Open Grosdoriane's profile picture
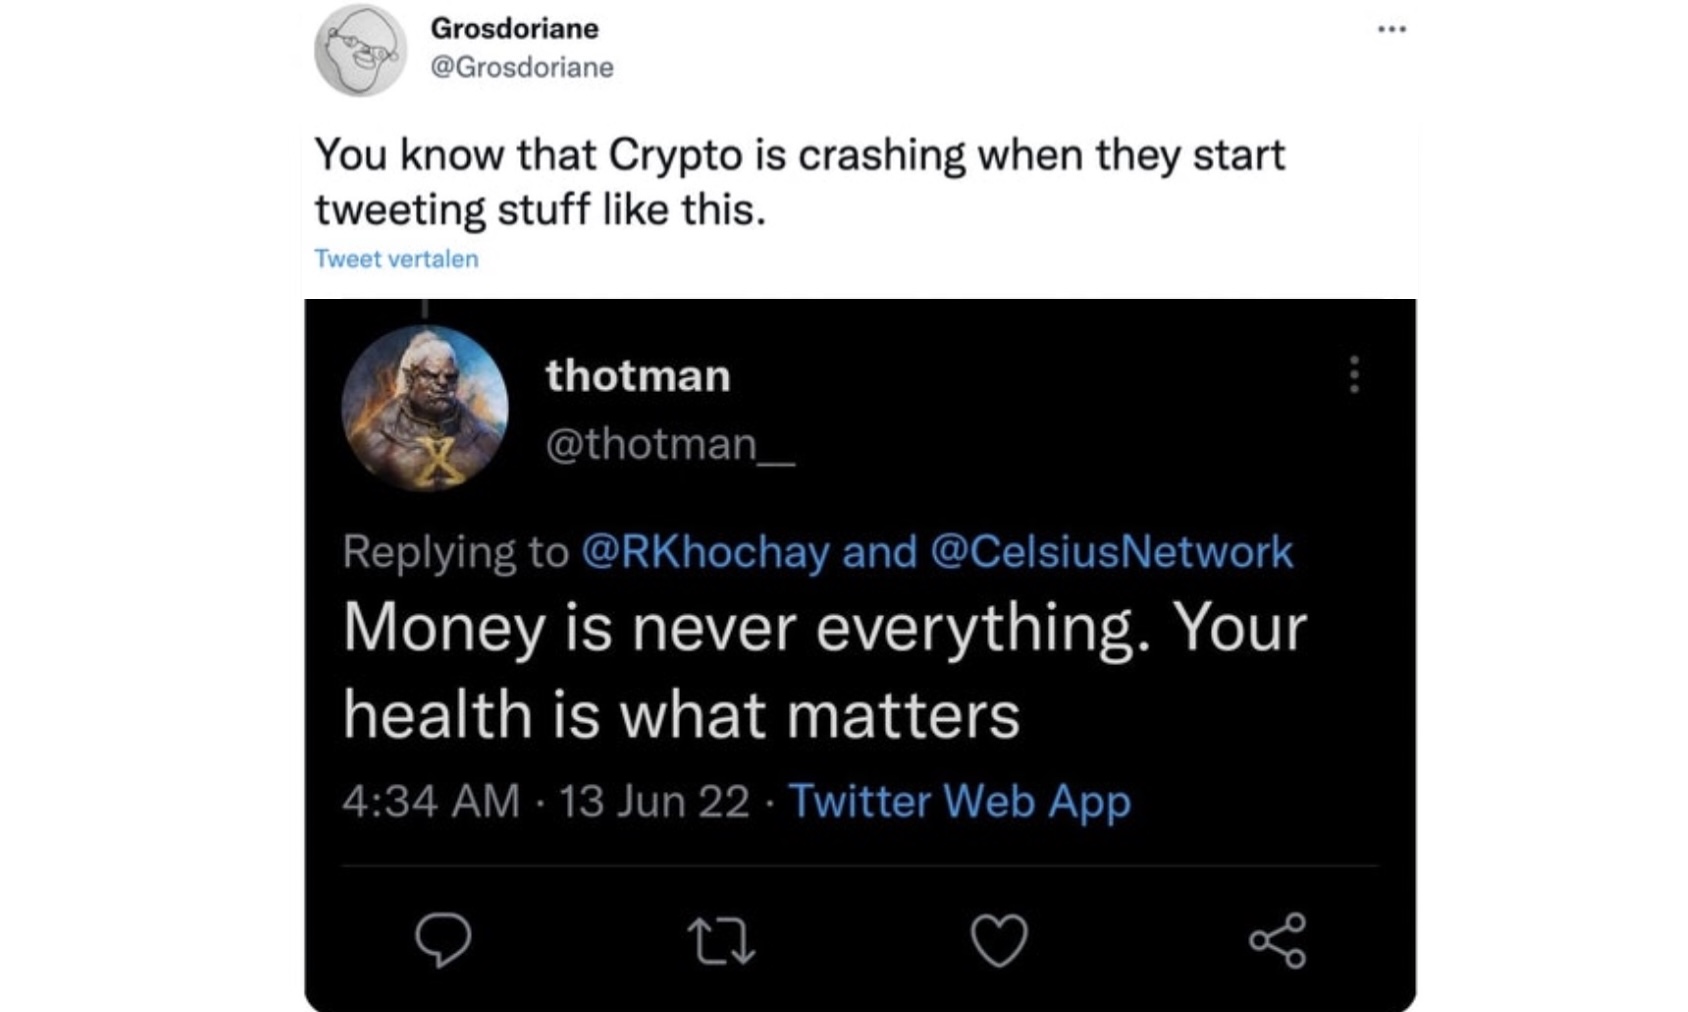 pos(360,51)
